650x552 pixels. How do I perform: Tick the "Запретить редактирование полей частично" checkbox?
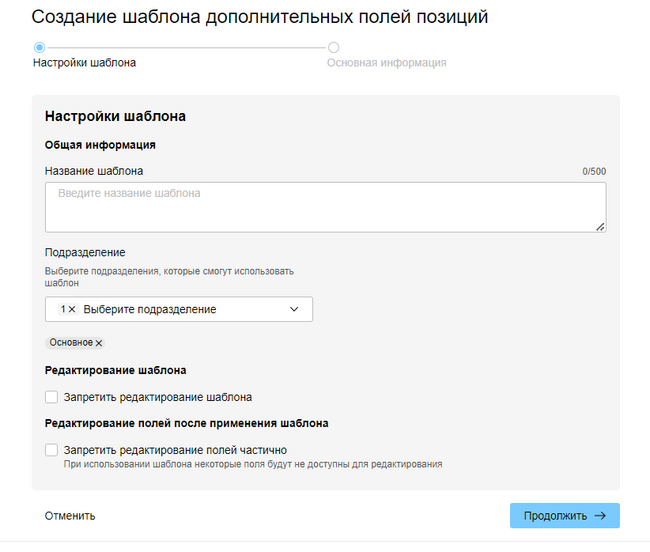coord(52,450)
